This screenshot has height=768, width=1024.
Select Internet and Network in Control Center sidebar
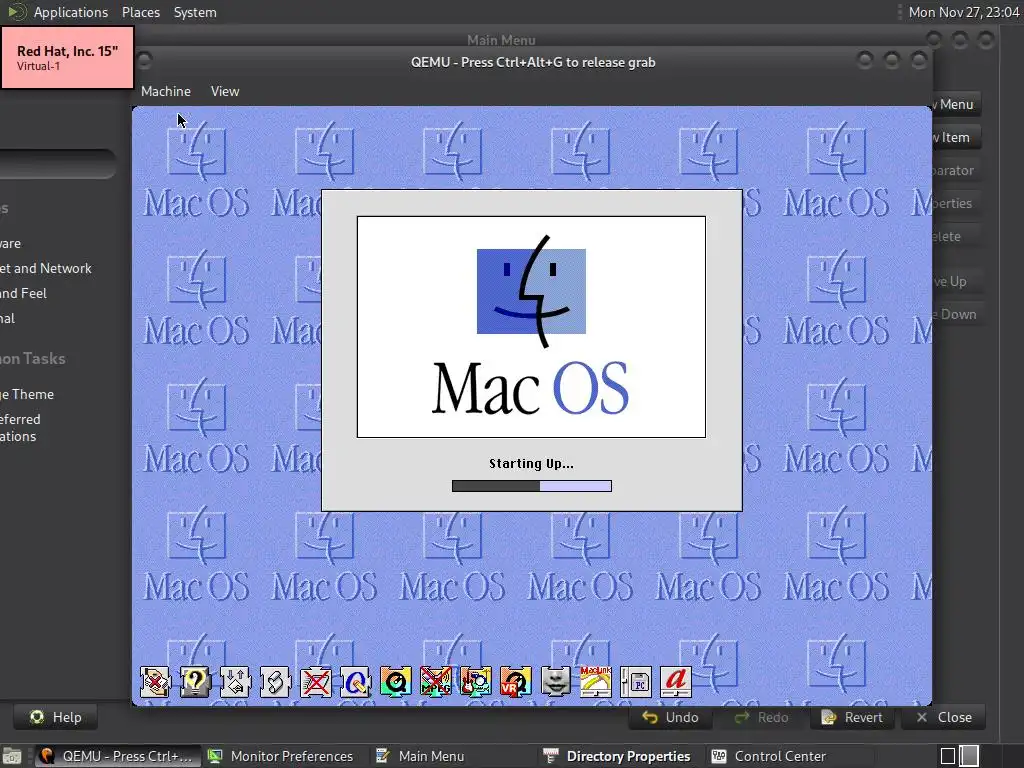point(46,268)
